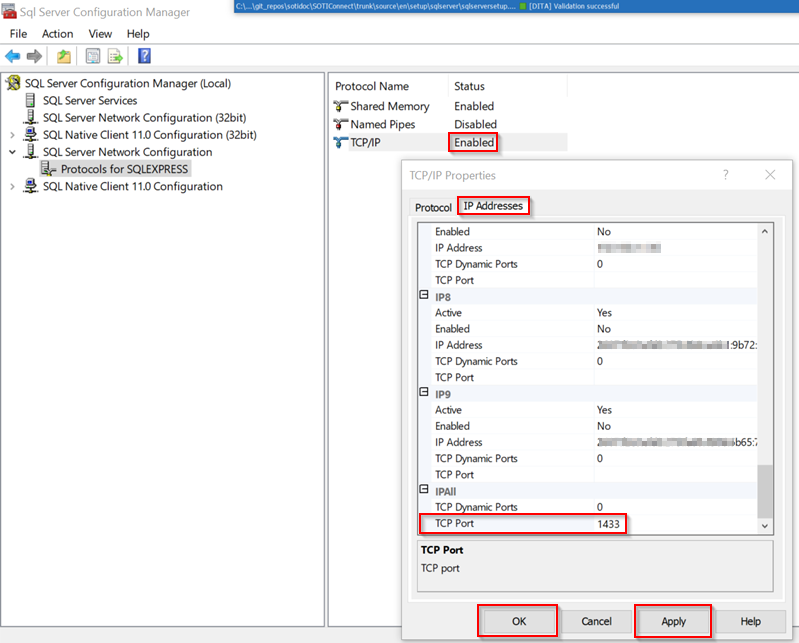Click the Sql Server Configuration Manager title icon
This screenshot has width=799, height=643.
click(x=9, y=11)
